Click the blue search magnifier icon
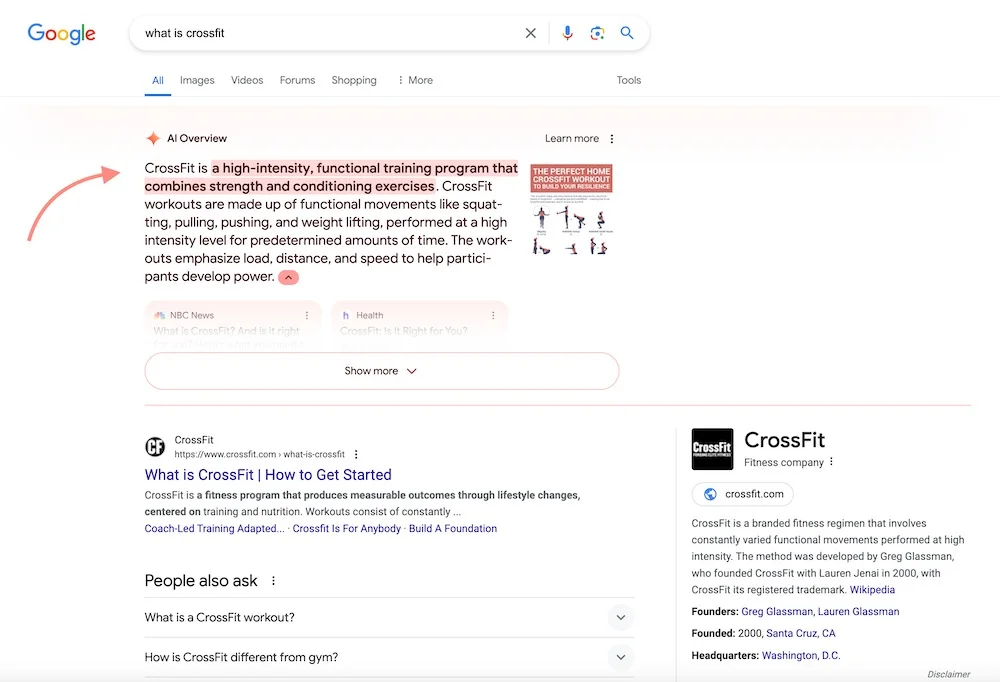 click(627, 33)
